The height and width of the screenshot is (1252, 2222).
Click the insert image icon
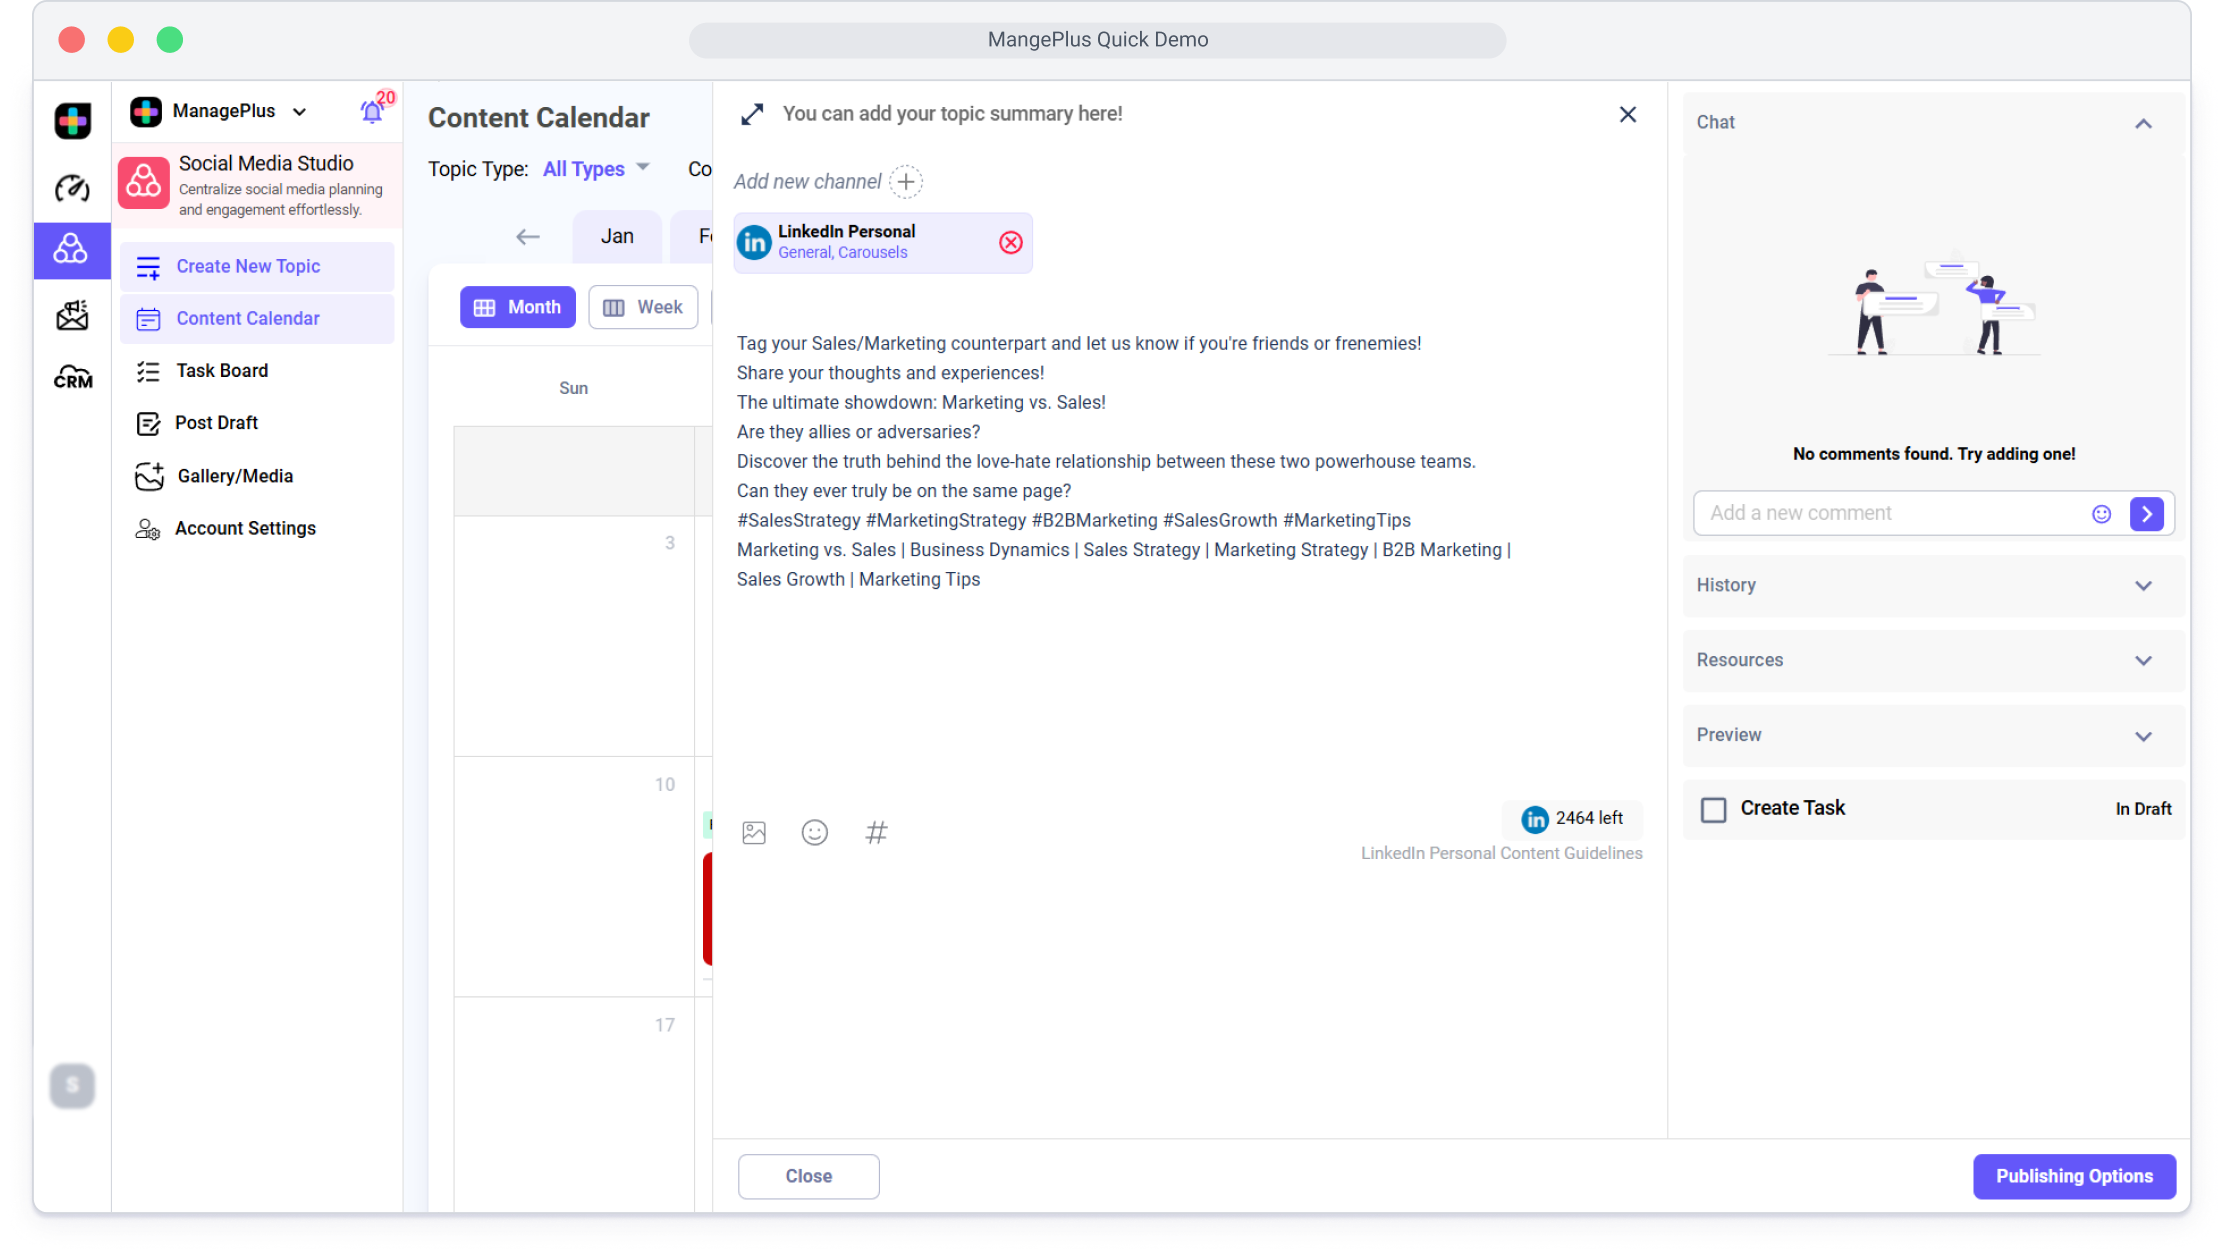(x=754, y=832)
